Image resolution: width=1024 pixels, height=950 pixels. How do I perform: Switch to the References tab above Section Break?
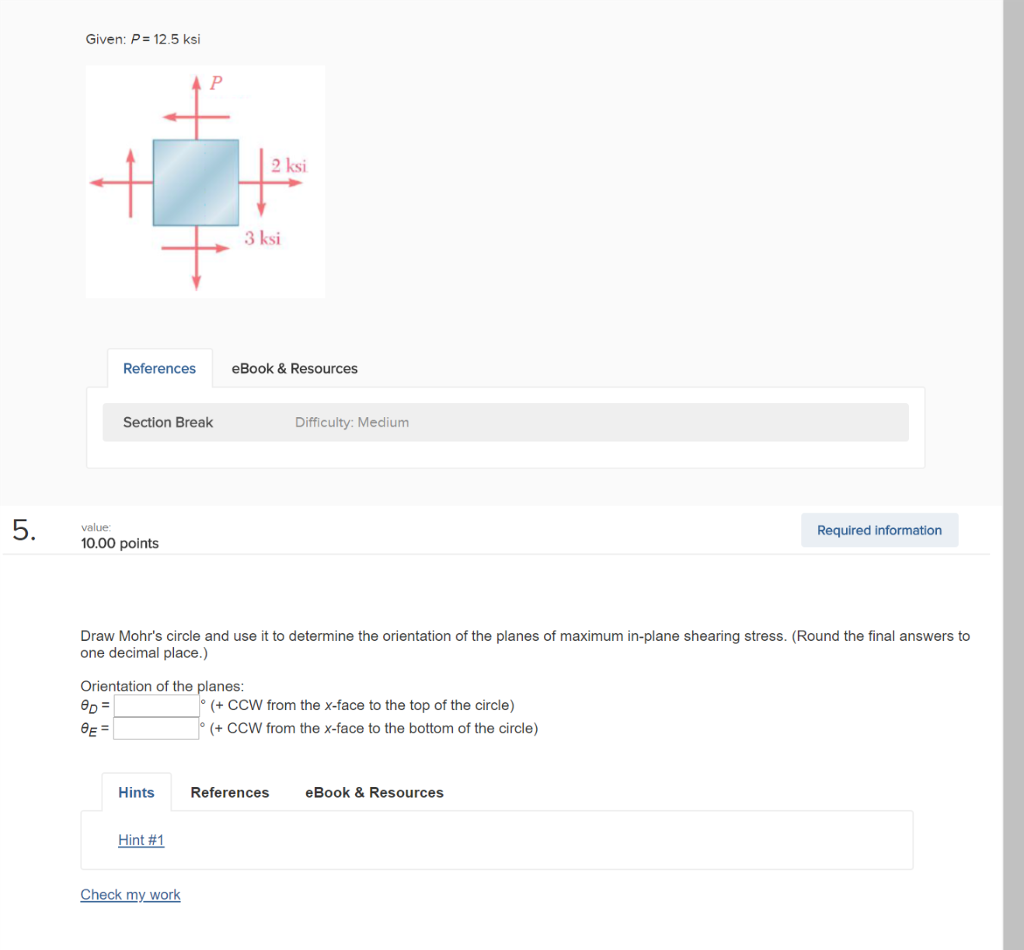[x=159, y=368]
